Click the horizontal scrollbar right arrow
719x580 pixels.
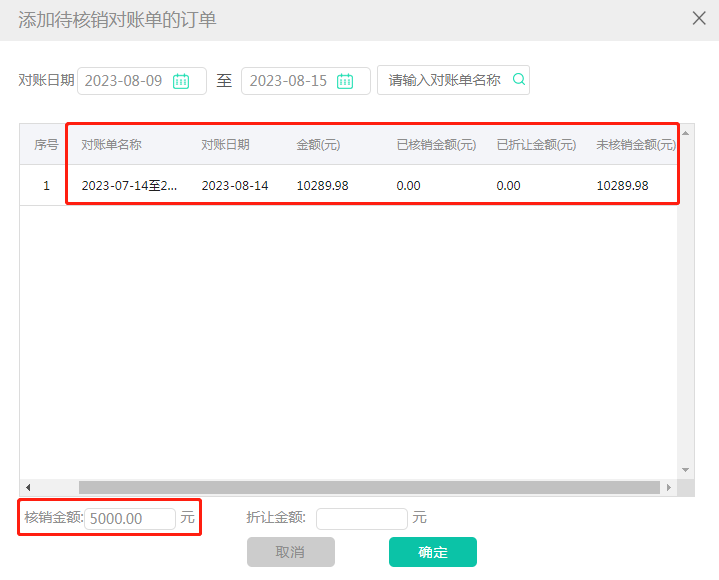pyautogui.click(x=669, y=487)
